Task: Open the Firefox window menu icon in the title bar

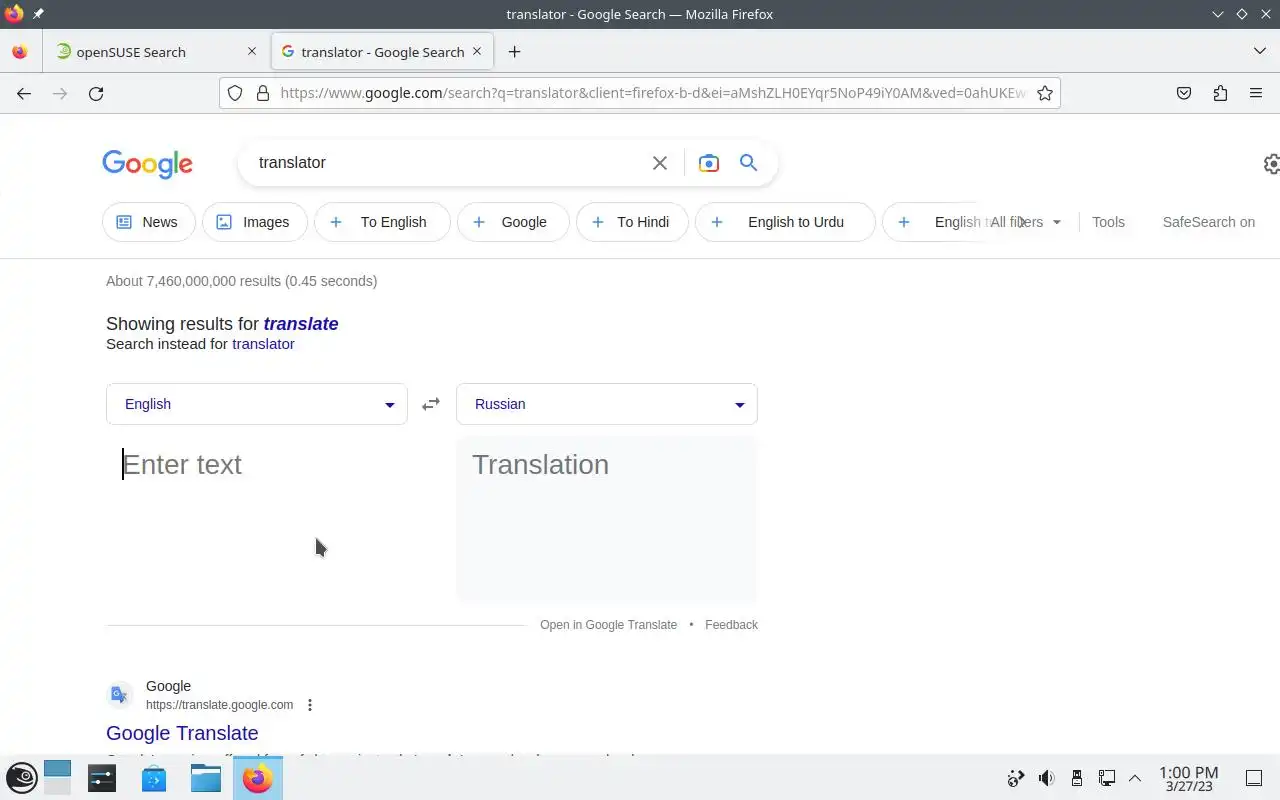Action: (x=14, y=14)
